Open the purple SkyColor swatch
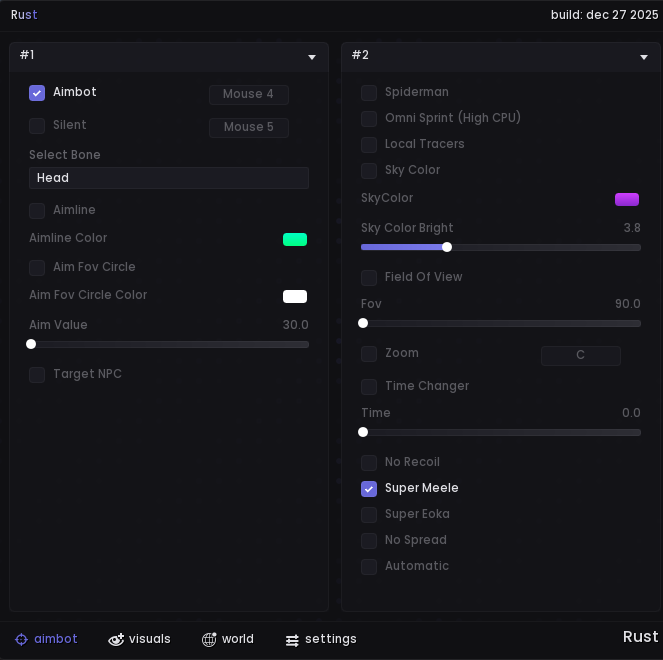 pyautogui.click(x=627, y=199)
